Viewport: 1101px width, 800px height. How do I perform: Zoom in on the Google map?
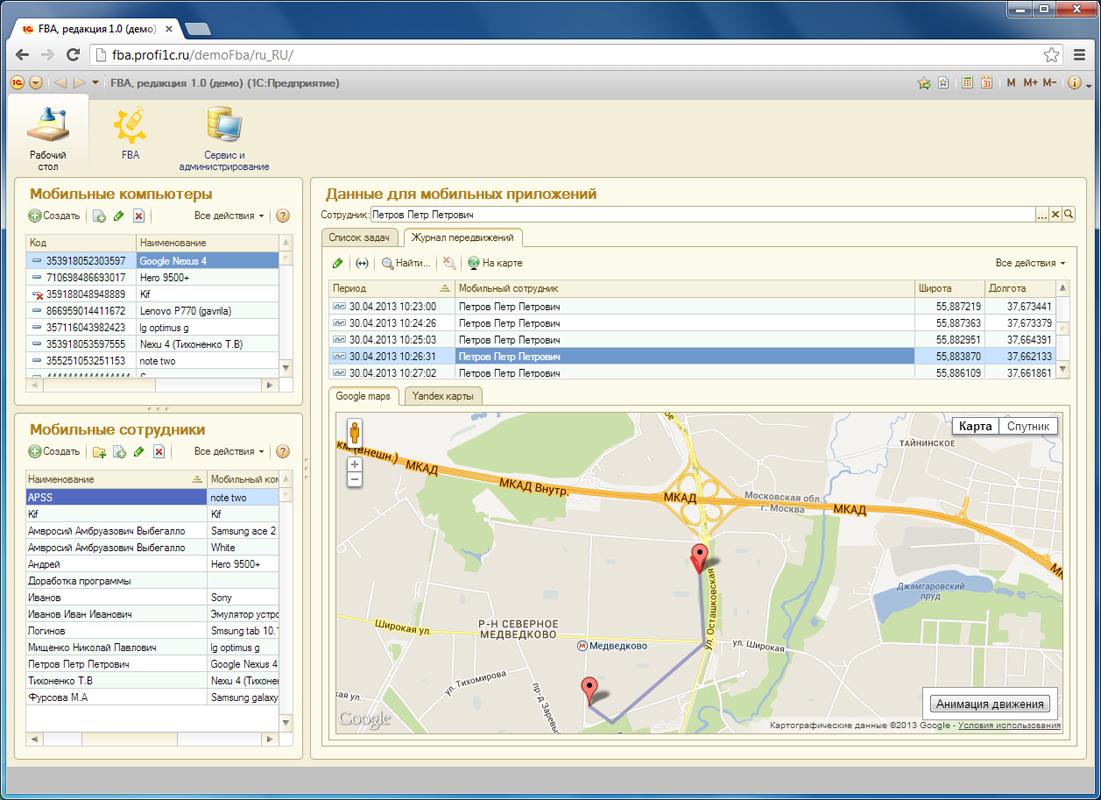(x=354, y=464)
